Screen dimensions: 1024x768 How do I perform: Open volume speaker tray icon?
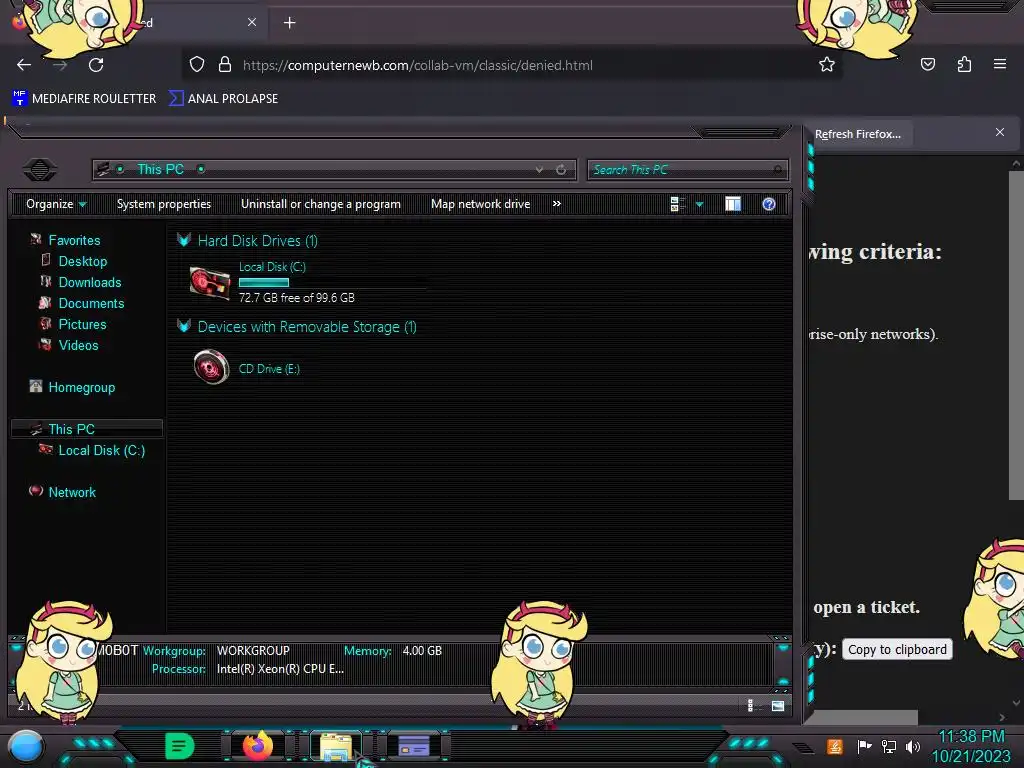pos(912,746)
